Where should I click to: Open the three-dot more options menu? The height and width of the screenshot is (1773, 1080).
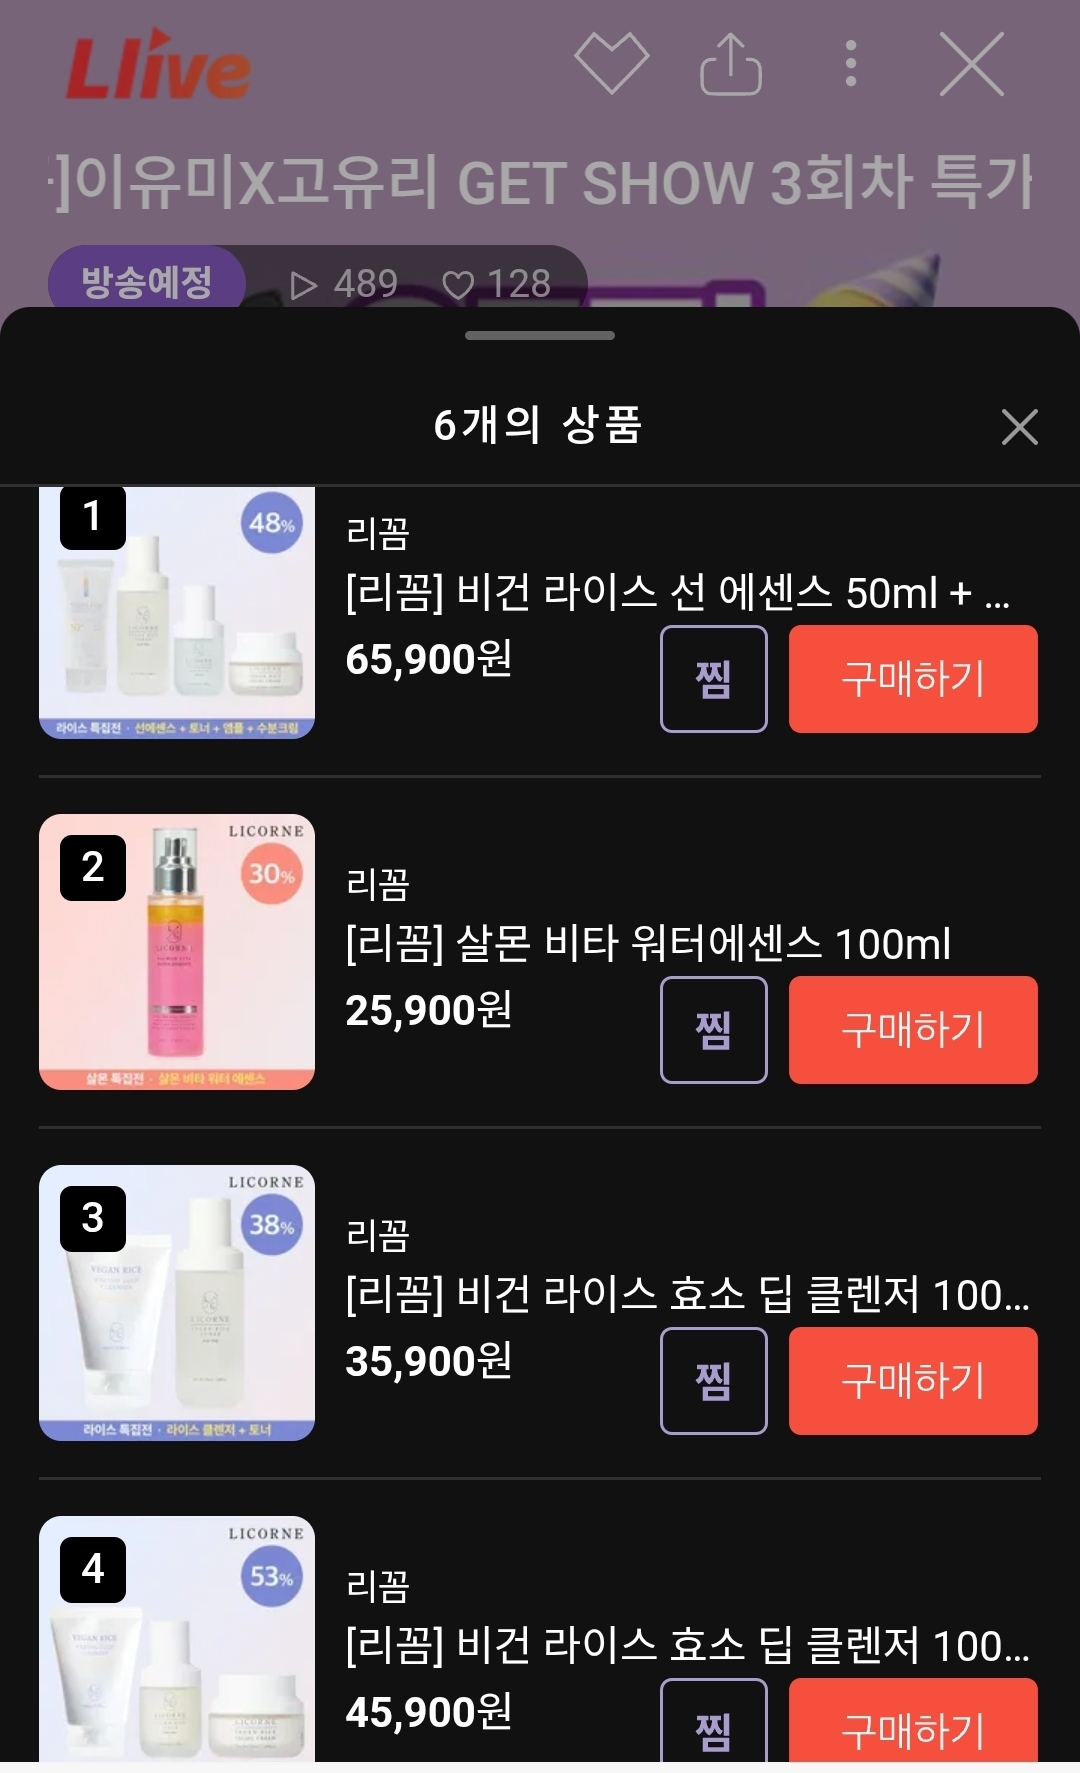851,64
